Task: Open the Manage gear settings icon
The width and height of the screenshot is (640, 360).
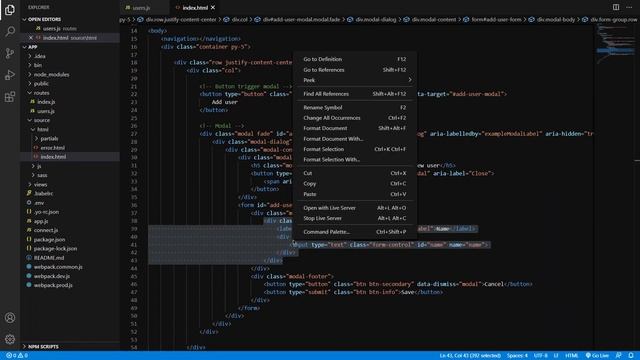Action: [x=10, y=339]
